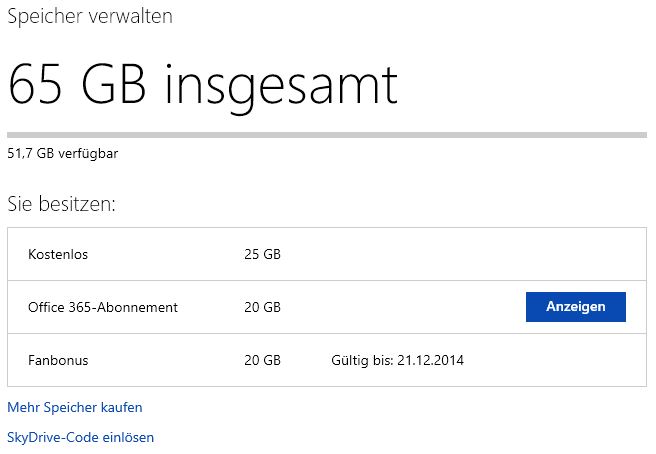Click the GB unit in large heading

click(x=113, y=84)
